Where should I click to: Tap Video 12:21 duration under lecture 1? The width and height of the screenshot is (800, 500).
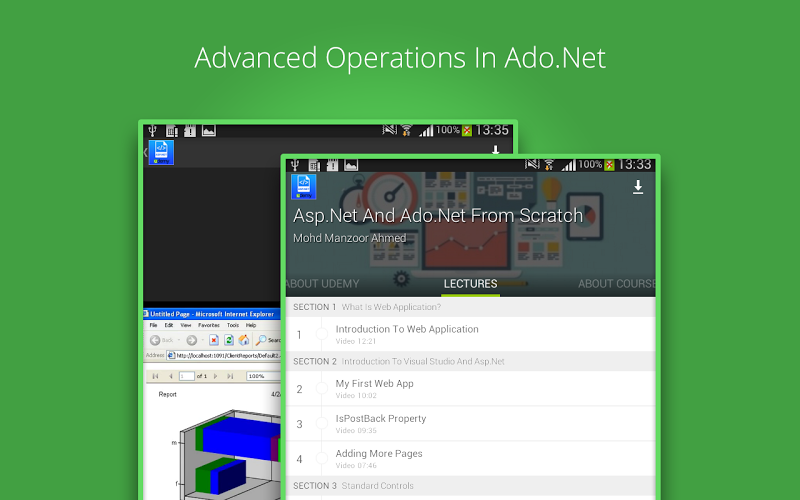tap(356, 341)
